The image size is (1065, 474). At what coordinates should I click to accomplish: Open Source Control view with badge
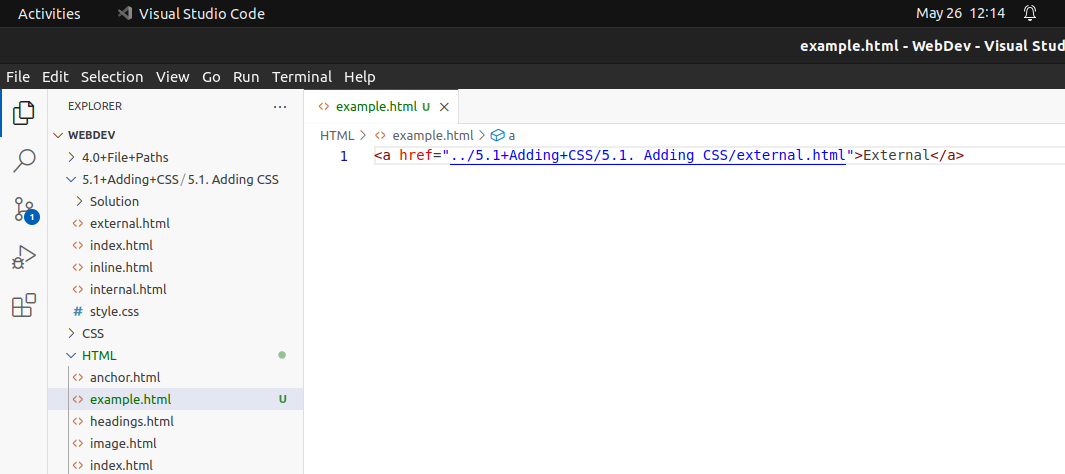click(x=24, y=209)
